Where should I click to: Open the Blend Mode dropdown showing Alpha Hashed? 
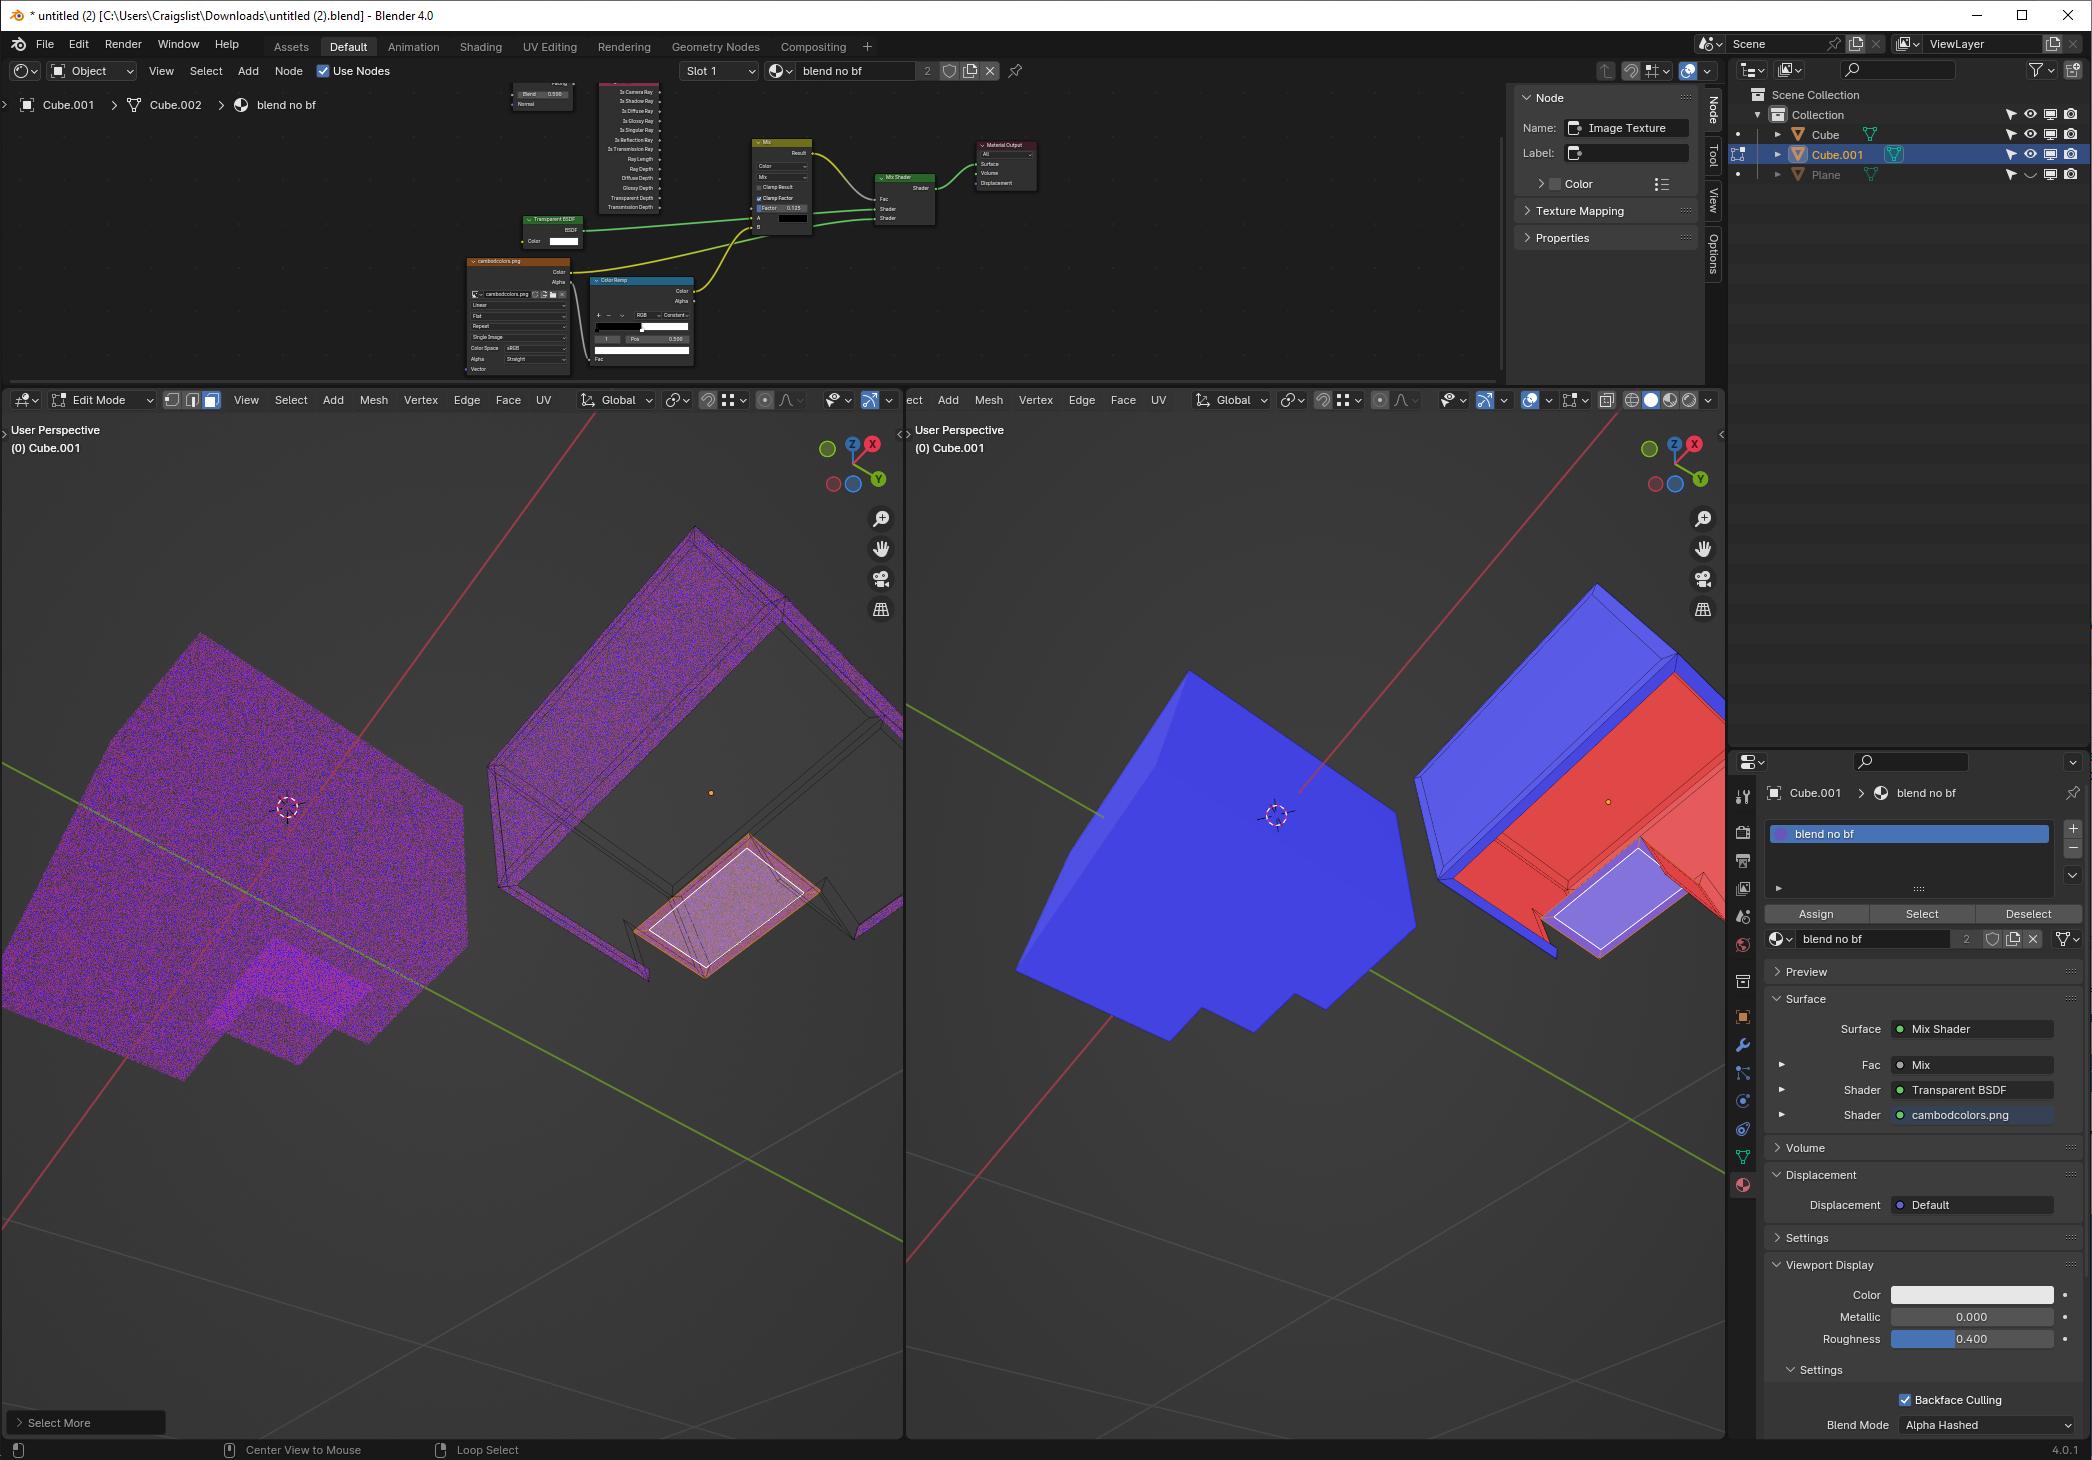pos(1985,1425)
